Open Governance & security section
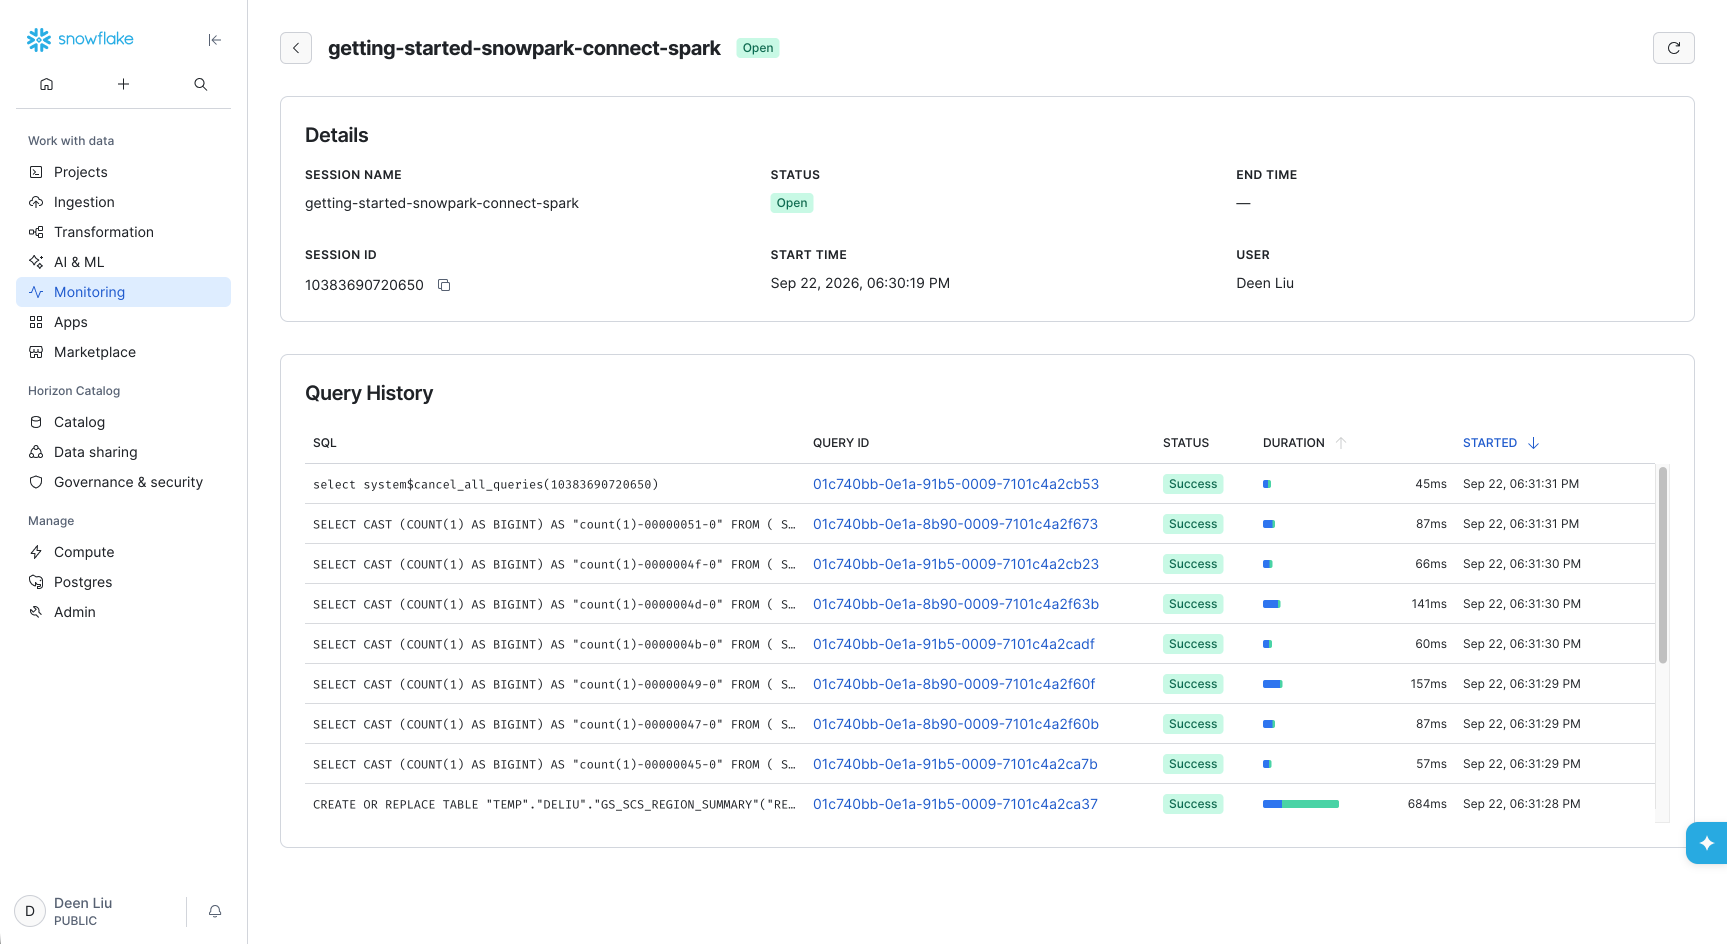The width and height of the screenshot is (1728, 944). coord(123,482)
